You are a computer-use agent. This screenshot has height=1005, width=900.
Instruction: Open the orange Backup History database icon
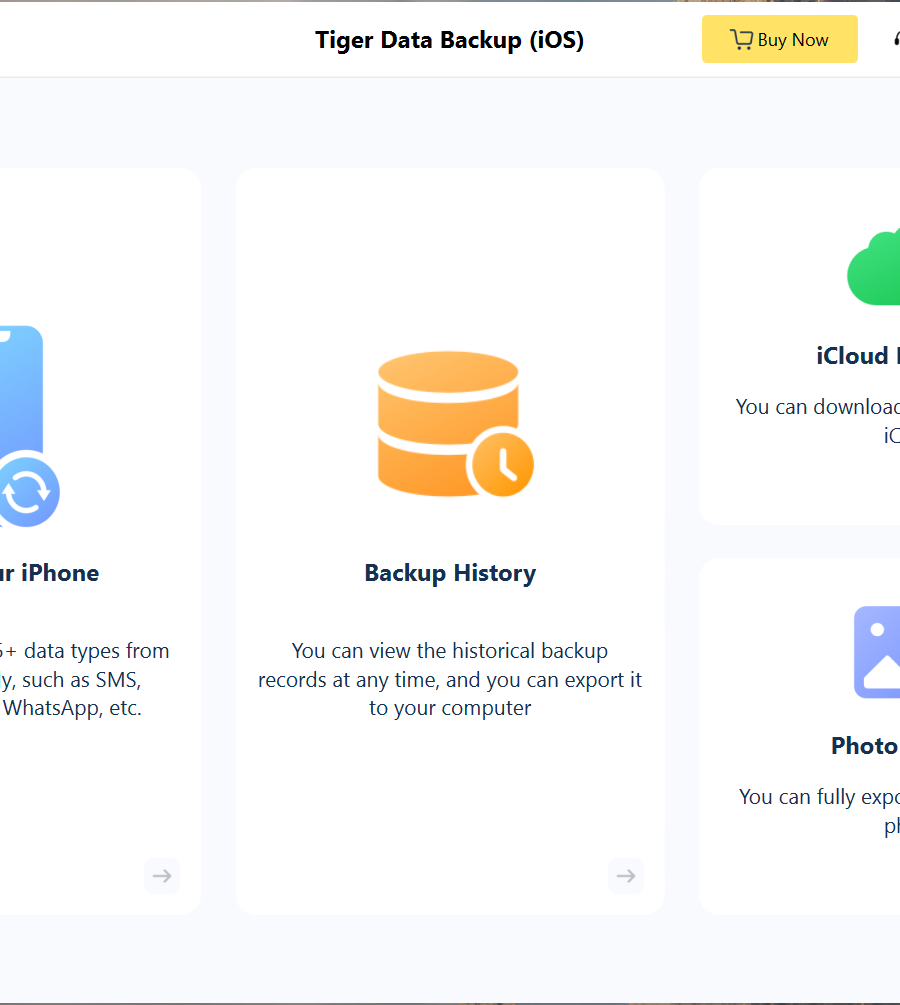click(448, 418)
